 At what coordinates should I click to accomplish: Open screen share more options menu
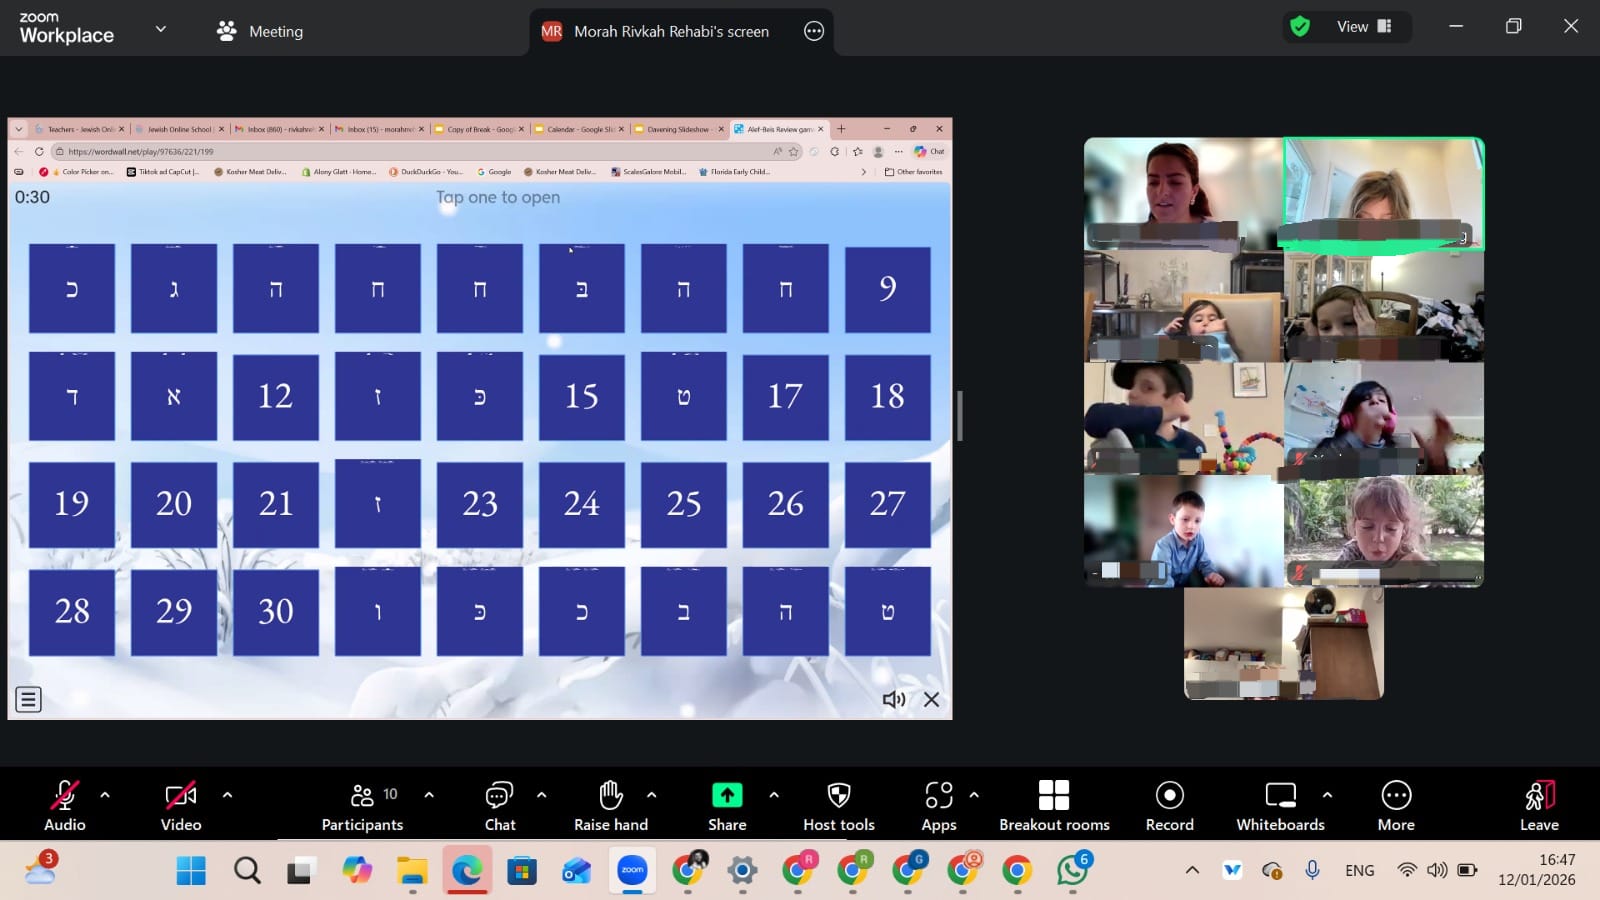tap(814, 31)
